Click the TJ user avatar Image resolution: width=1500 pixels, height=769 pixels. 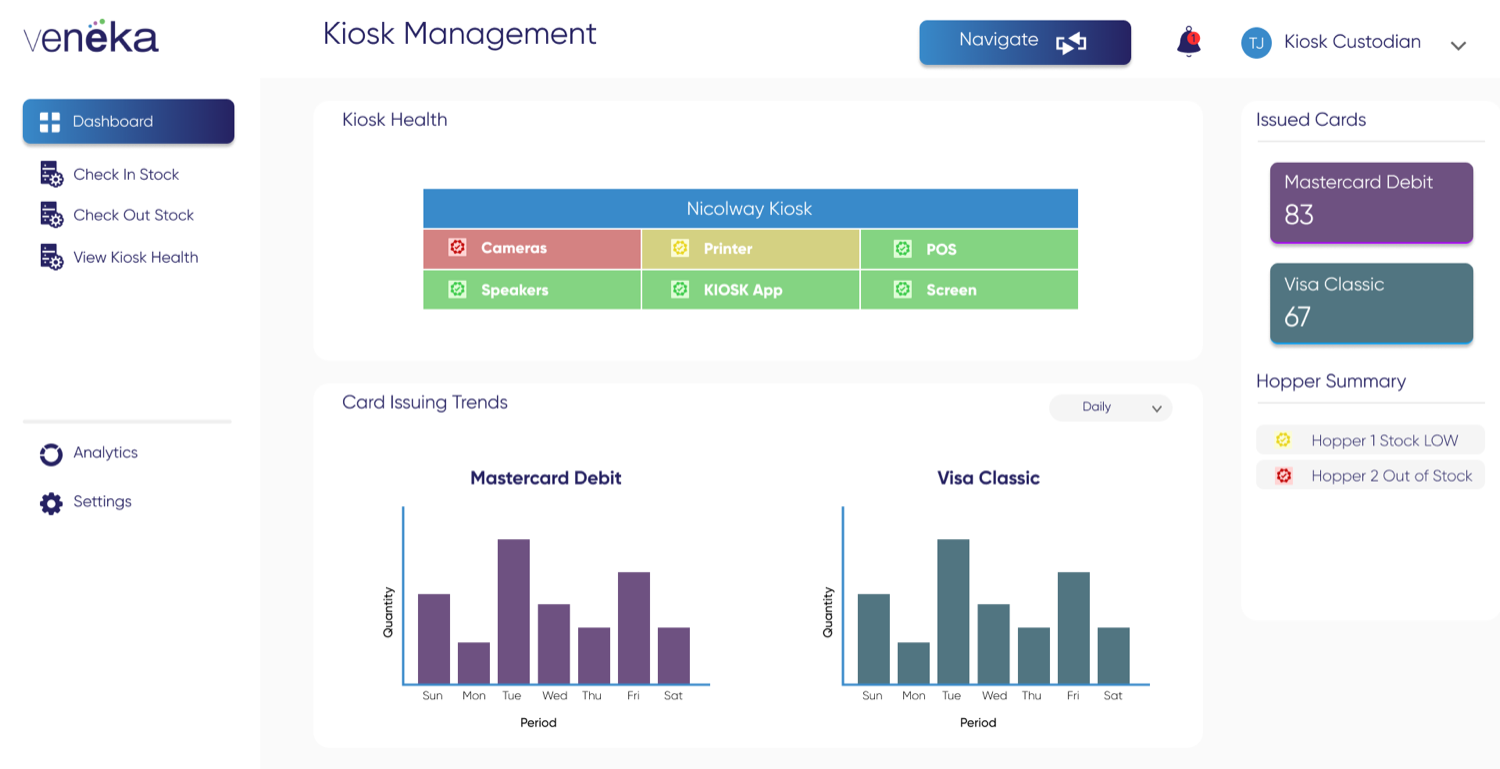(x=1256, y=42)
